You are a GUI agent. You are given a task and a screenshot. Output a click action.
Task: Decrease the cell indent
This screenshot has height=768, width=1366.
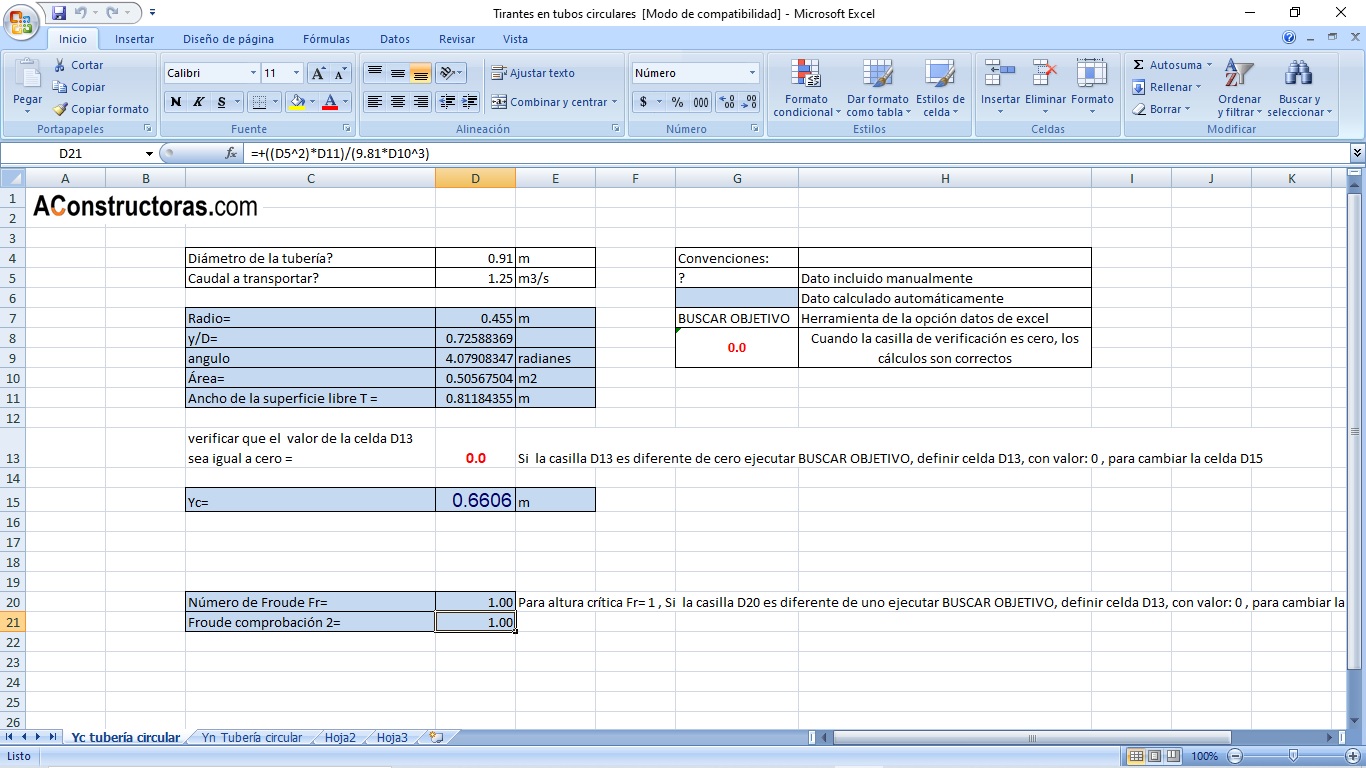pos(447,102)
